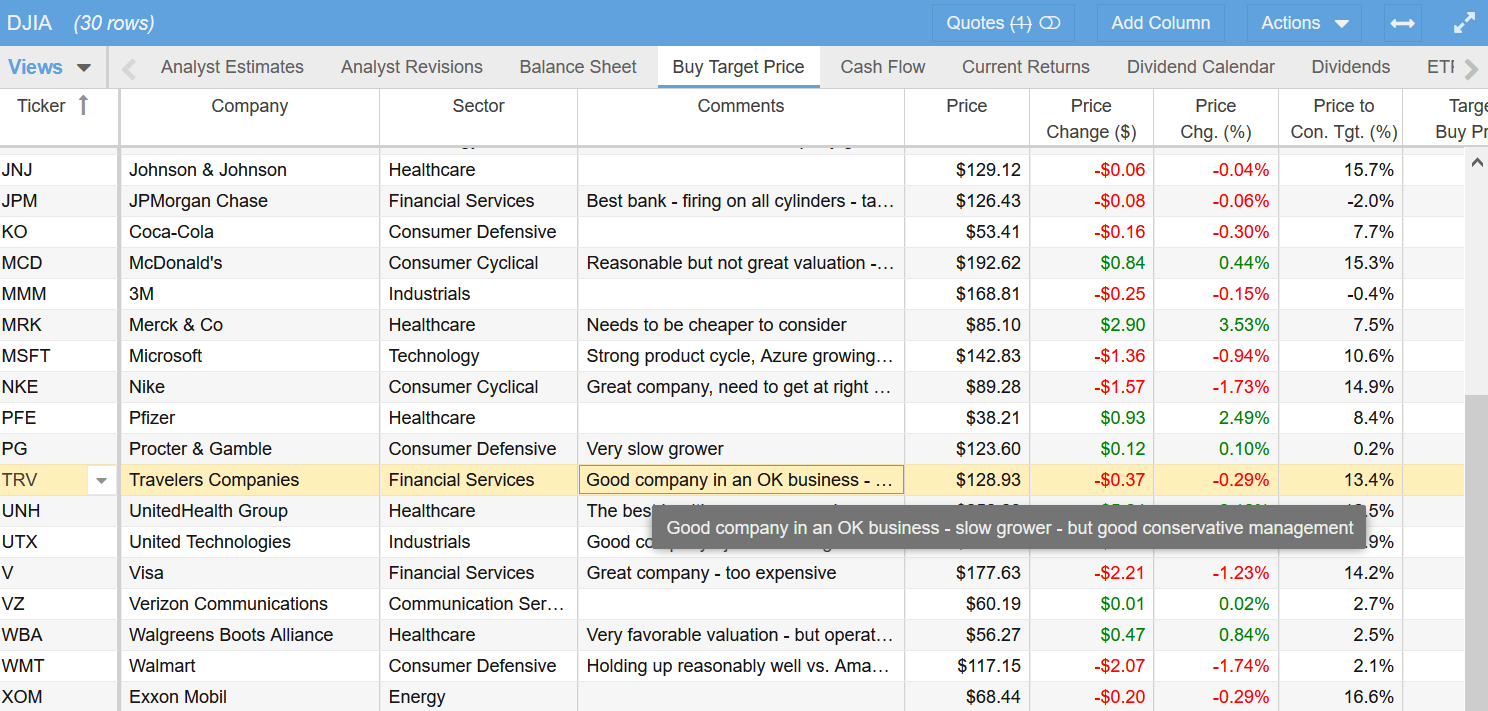Switch to the Analyst Estimates tab
The height and width of the screenshot is (711, 1488).
(232, 67)
